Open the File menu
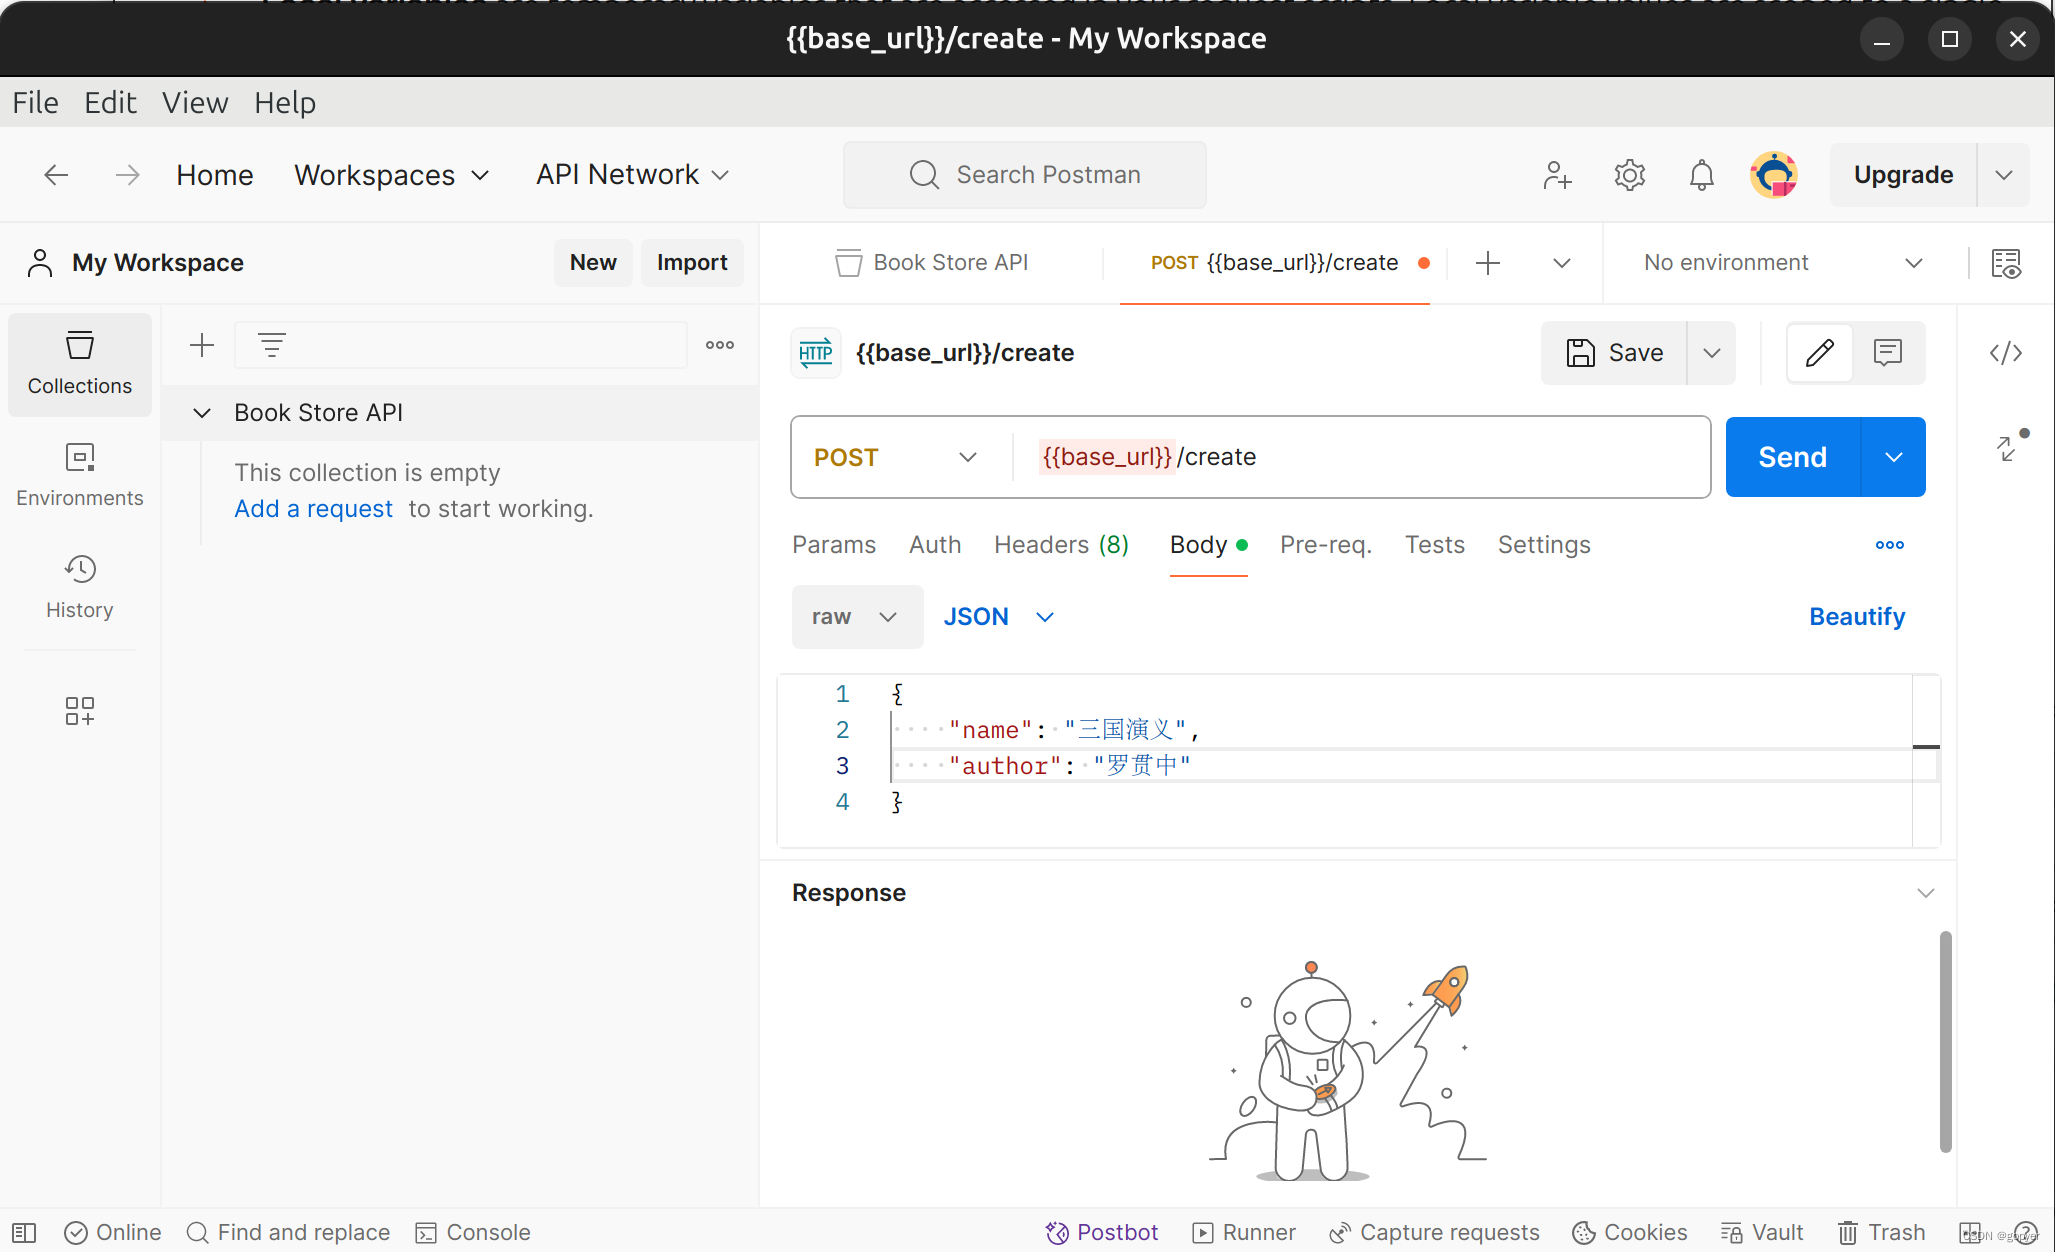This screenshot has height=1252, width=2055. [x=35, y=103]
